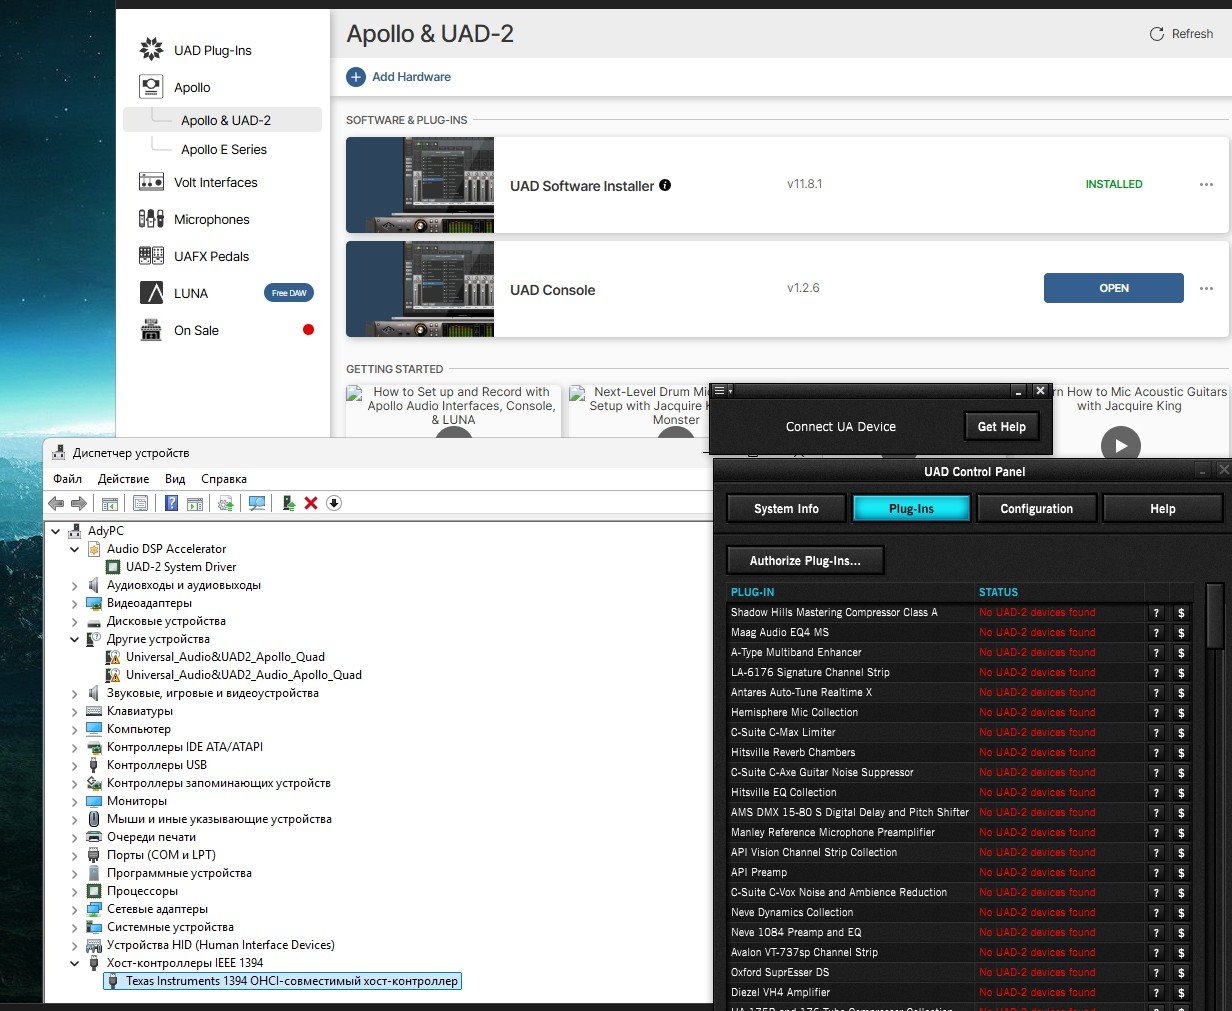
Task: Click Update driver green-arrow toolbar icon
Action: 288,503
